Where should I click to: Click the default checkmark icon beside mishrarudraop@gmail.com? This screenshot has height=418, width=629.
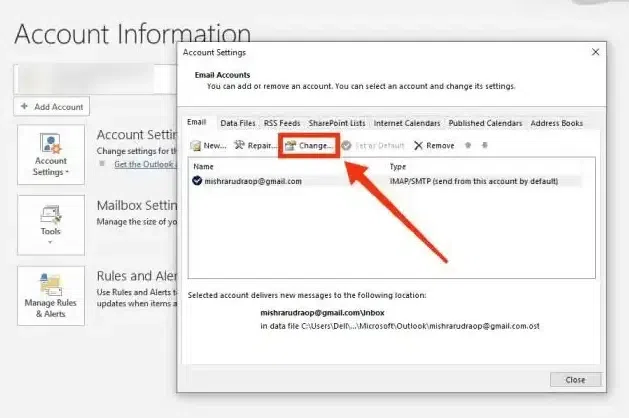tap(197, 181)
